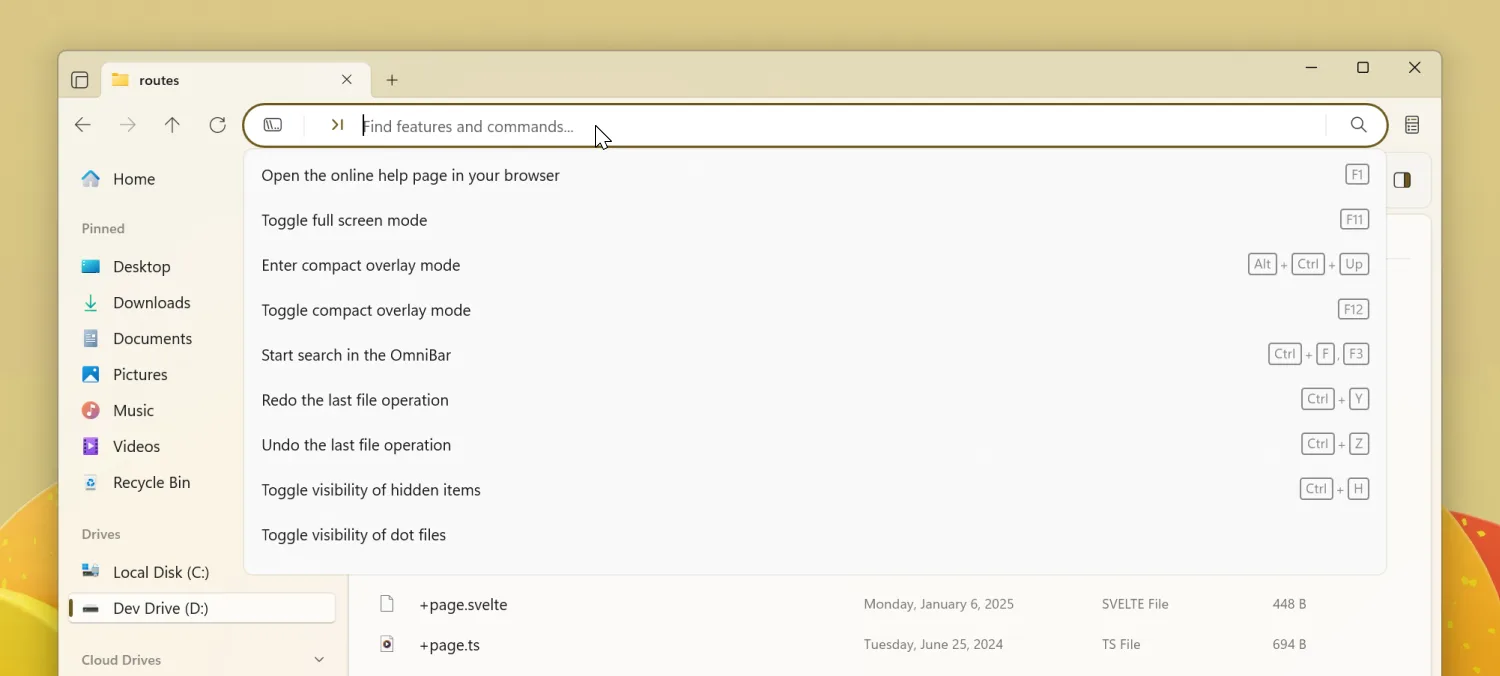This screenshot has height=676, width=1500.
Task: Click the Find features and commands field
Action: point(800,126)
